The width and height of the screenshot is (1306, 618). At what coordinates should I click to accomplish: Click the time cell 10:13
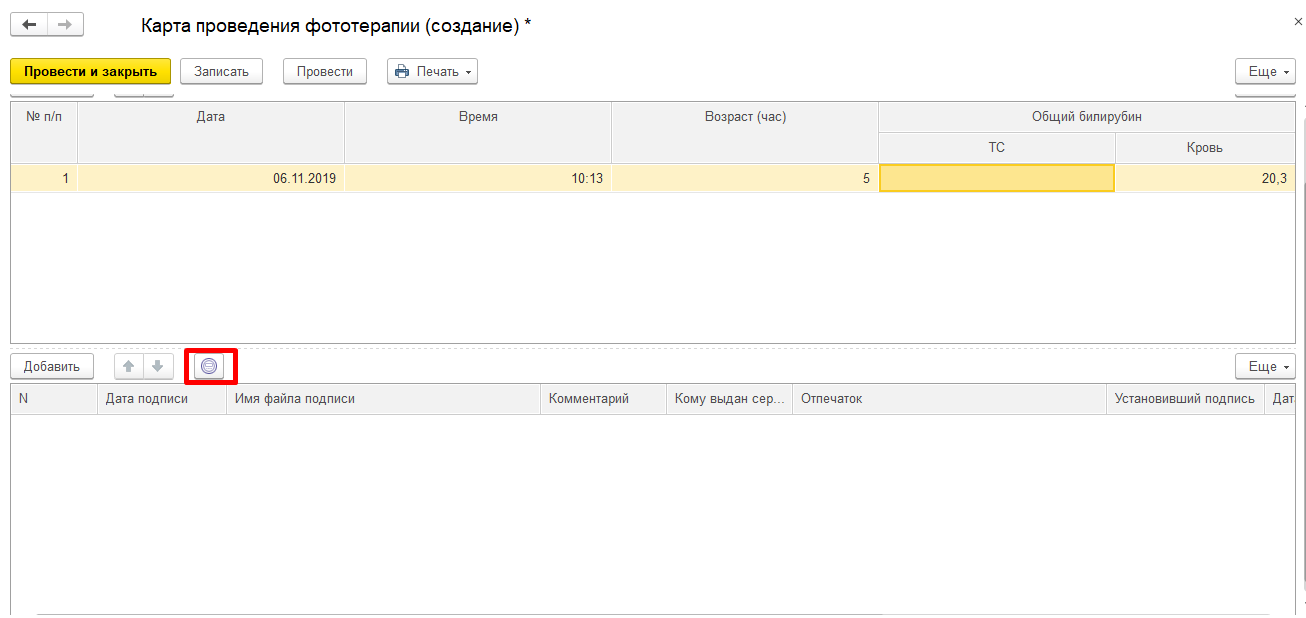pos(477,178)
